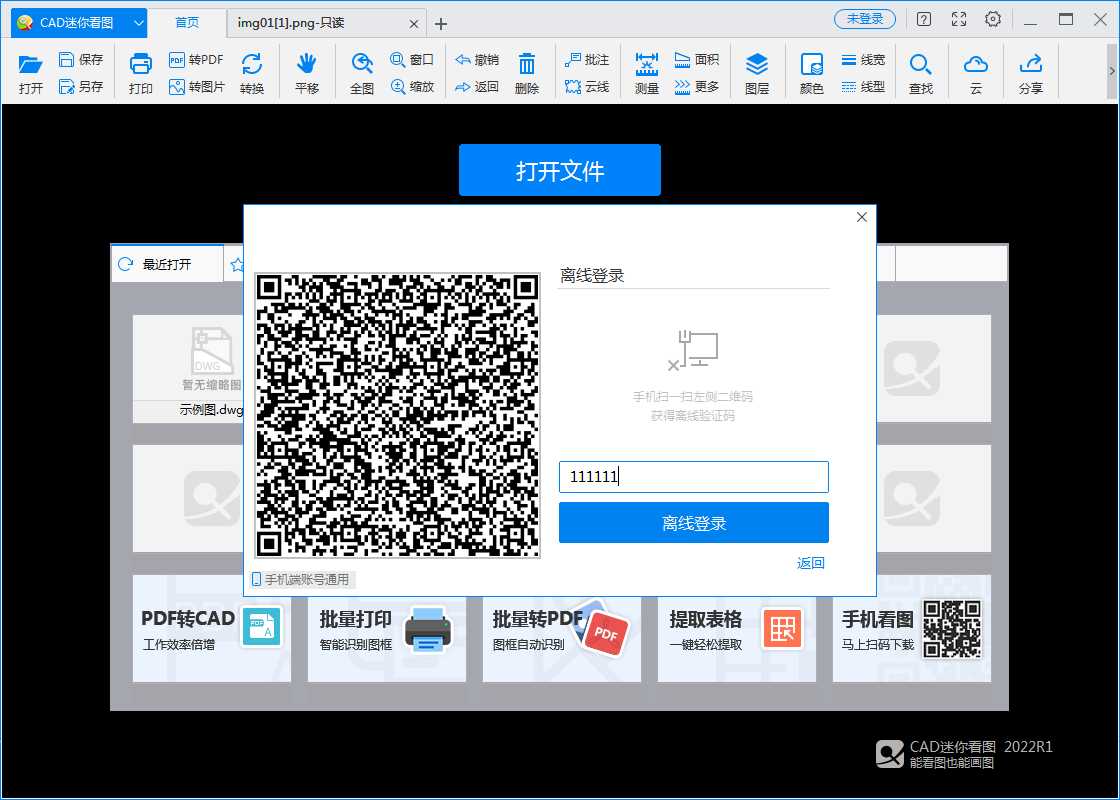
Task: Click the 查找 search icon
Action: [921, 74]
